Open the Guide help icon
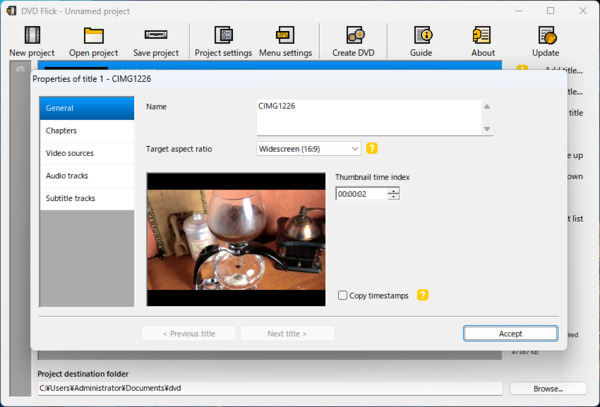This screenshot has height=407, width=600. 421,36
